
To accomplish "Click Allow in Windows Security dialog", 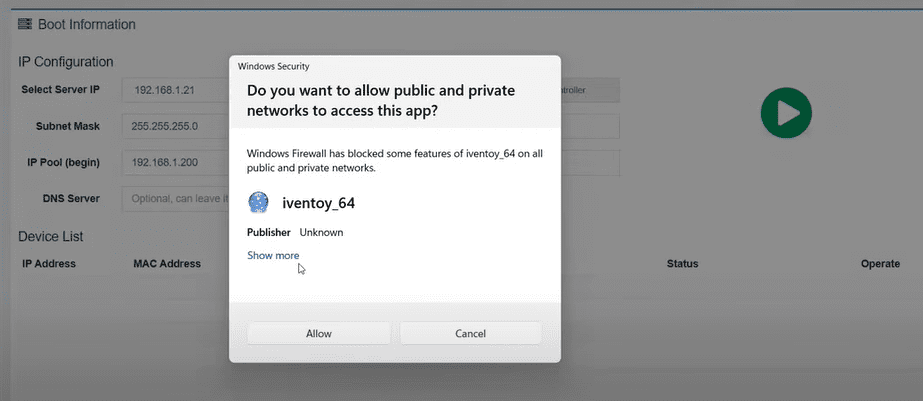I will 318,333.
